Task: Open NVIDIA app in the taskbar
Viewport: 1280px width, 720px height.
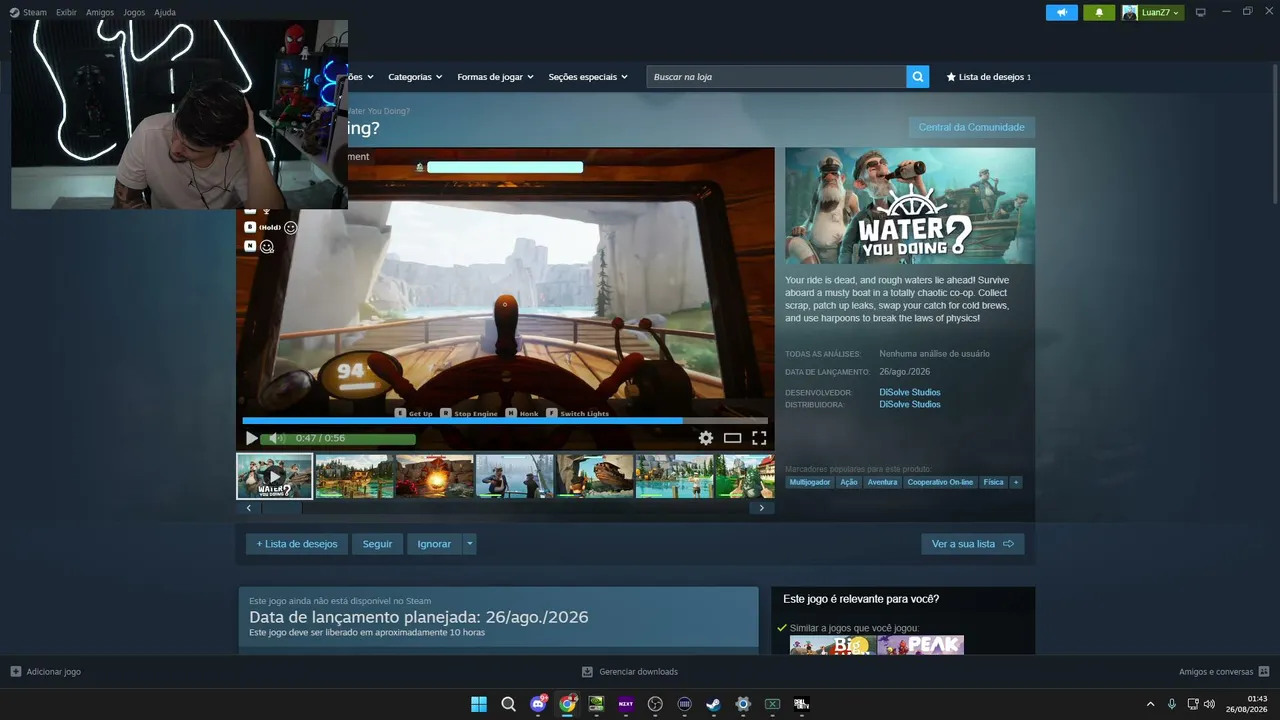Action: 596,704
